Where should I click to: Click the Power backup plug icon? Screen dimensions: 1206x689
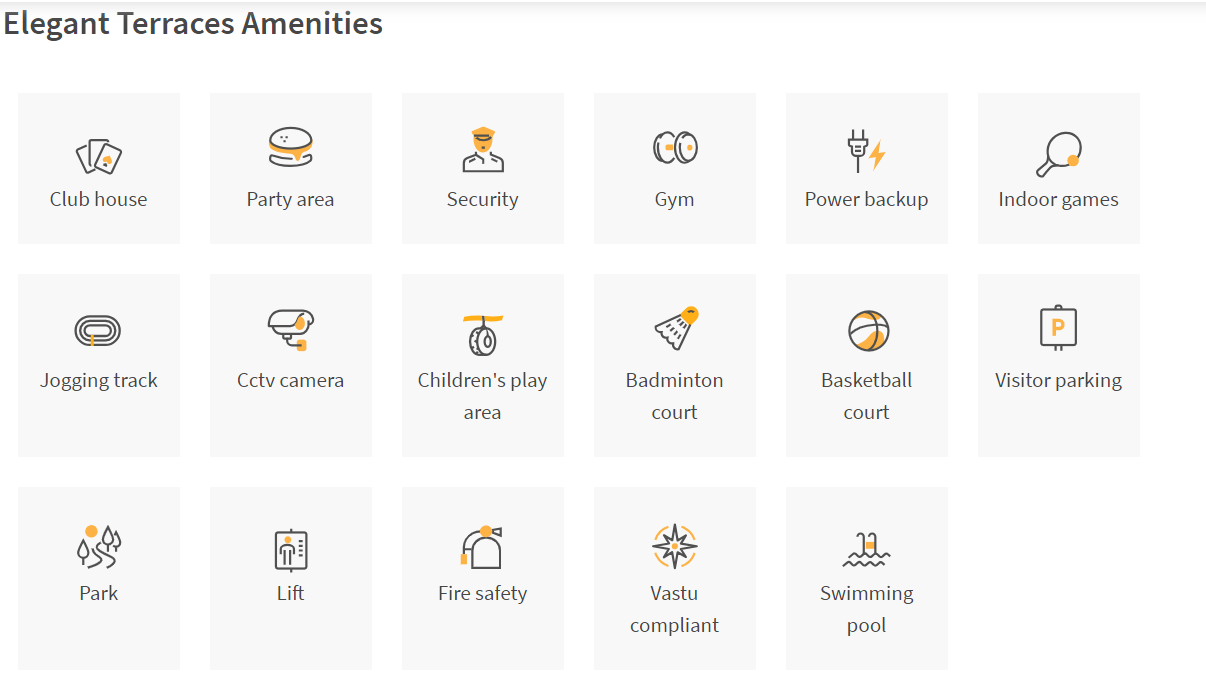866,151
